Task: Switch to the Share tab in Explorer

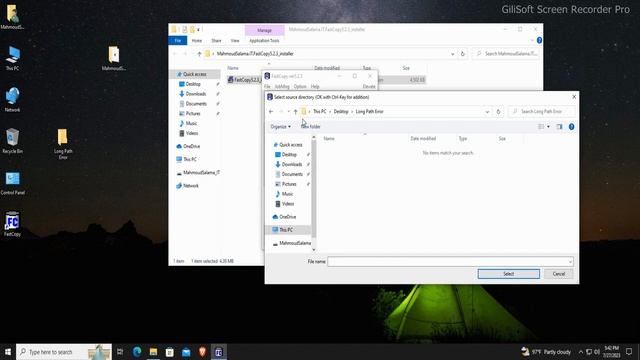Action: (x=216, y=41)
